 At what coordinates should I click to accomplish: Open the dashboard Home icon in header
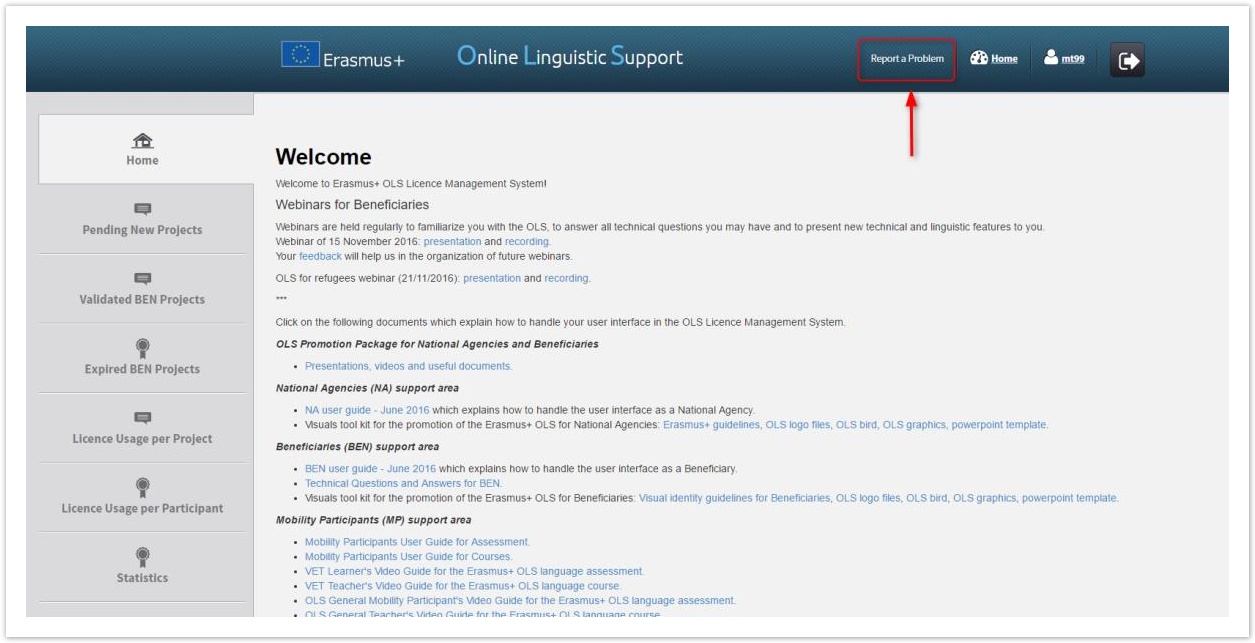click(x=979, y=58)
